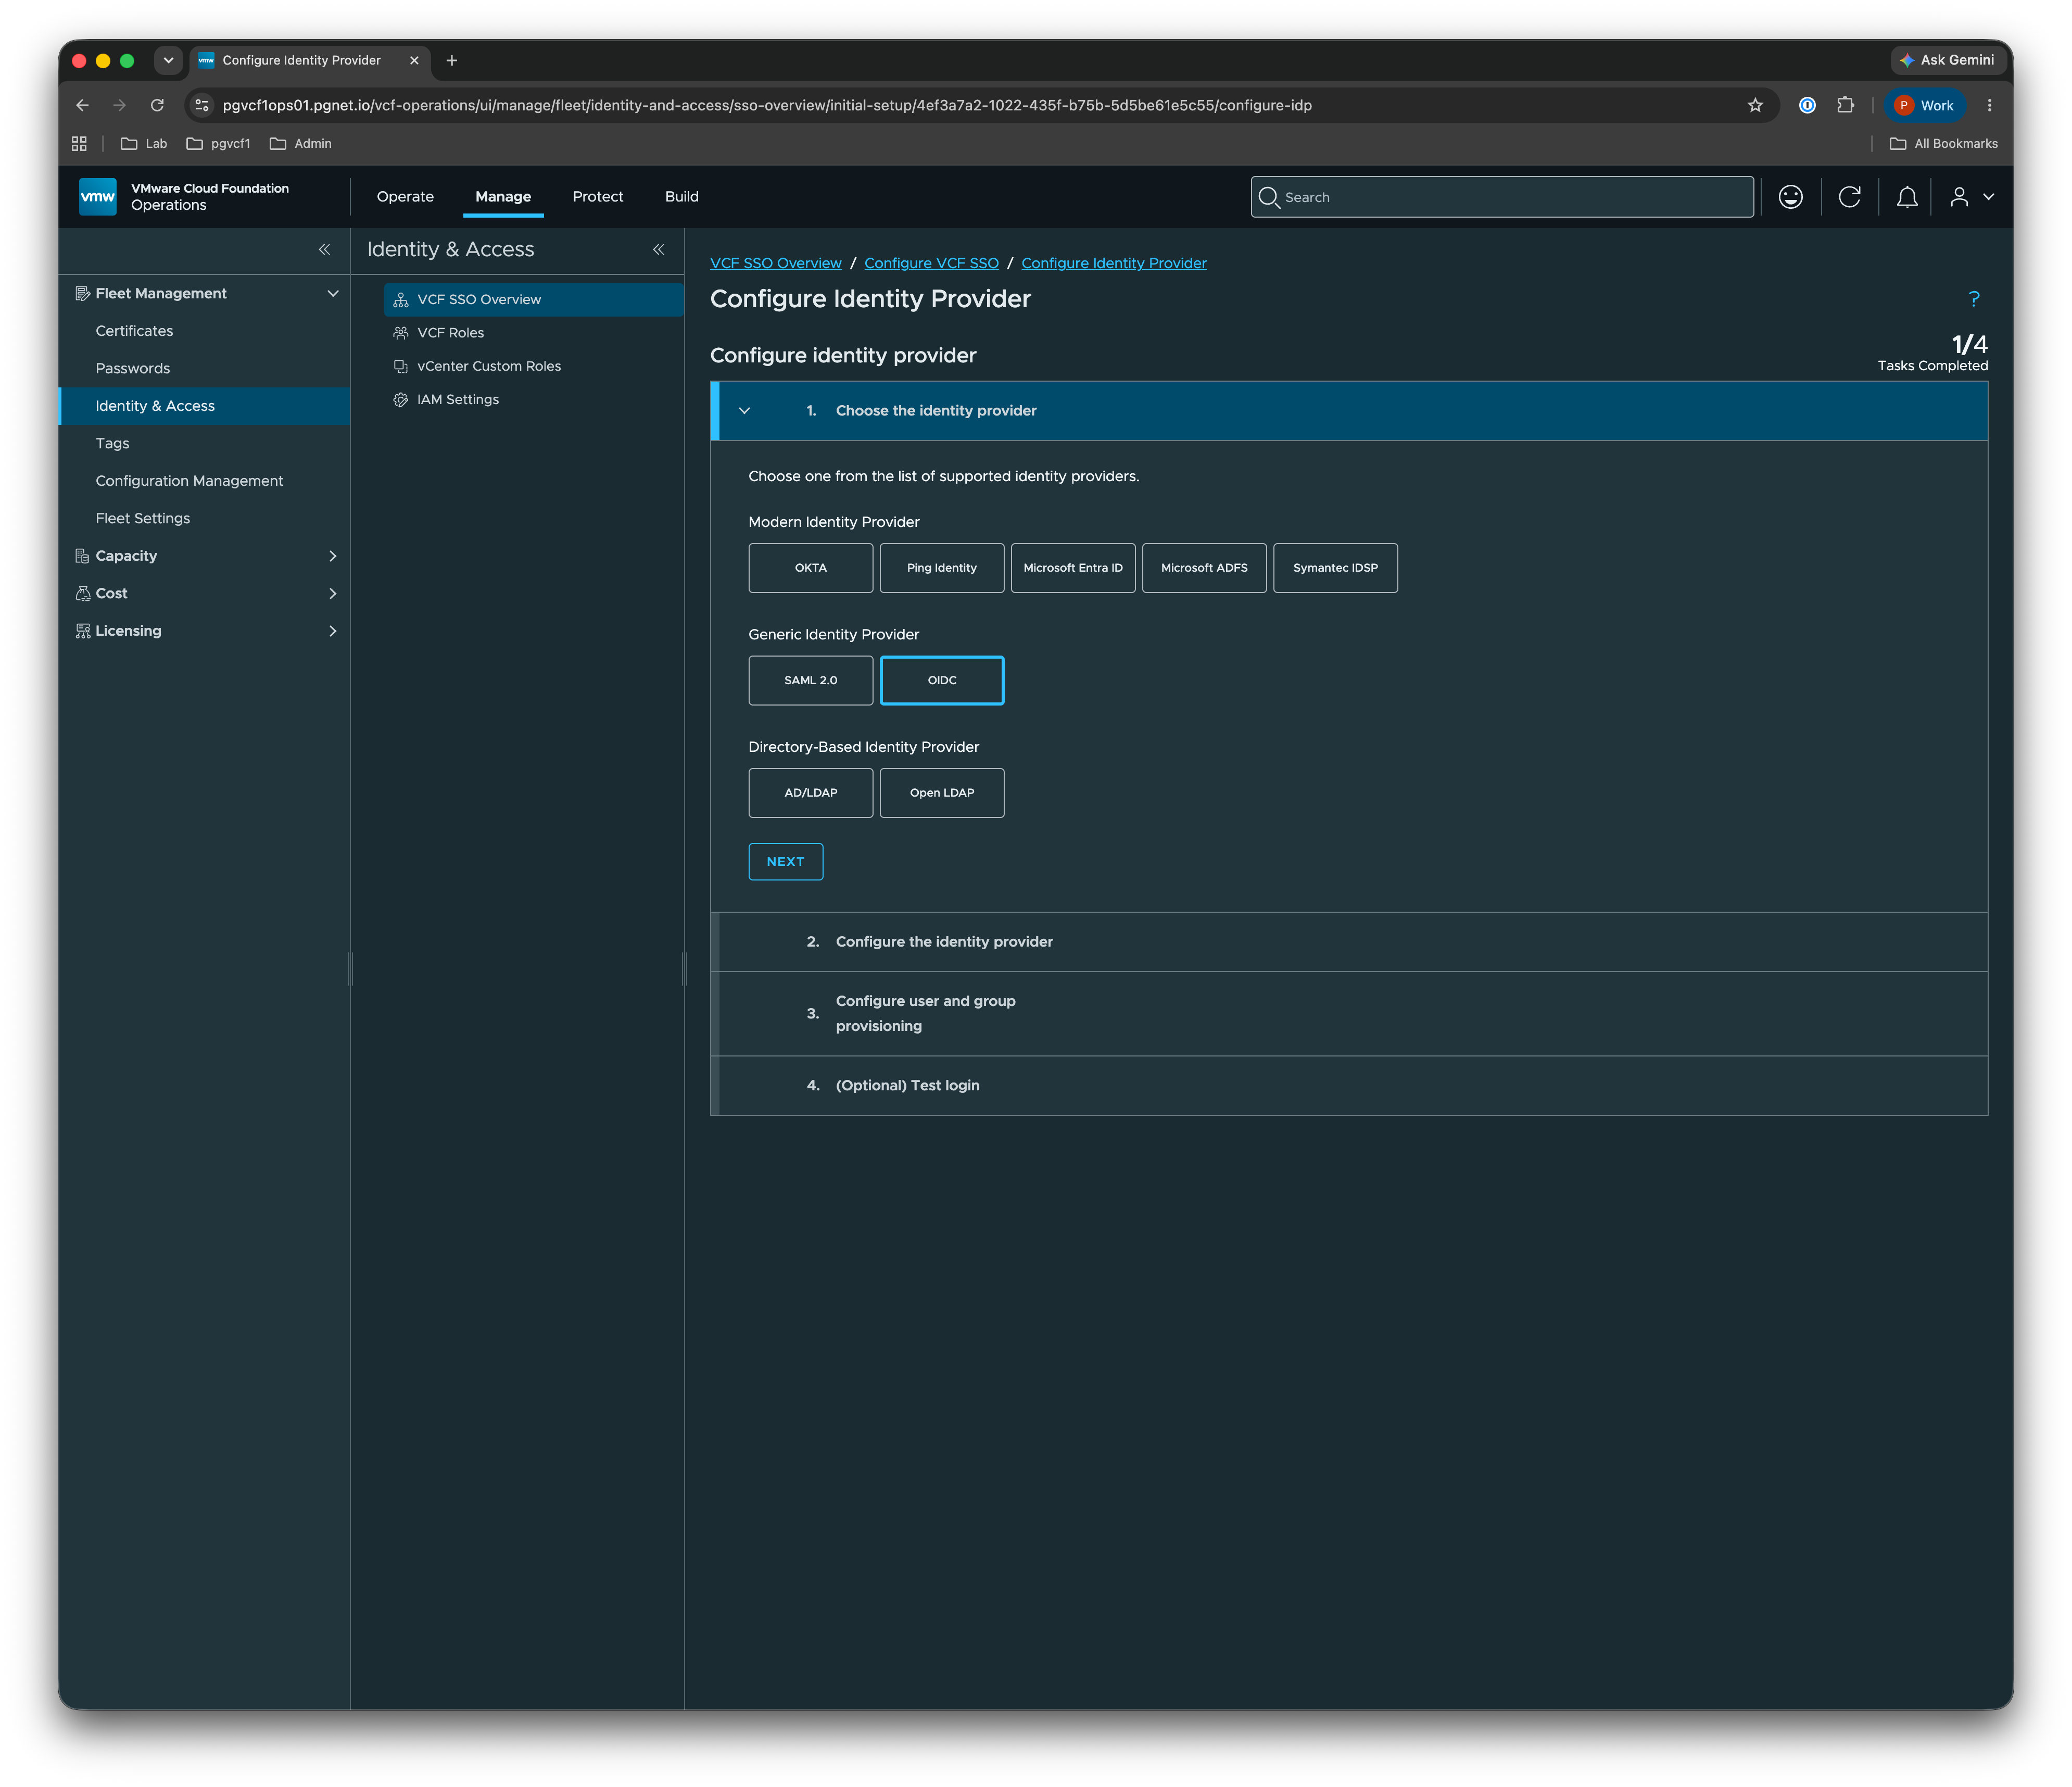Image resolution: width=2072 pixels, height=1787 pixels.
Task: Click the NEXT button
Action: tap(785, 862)
